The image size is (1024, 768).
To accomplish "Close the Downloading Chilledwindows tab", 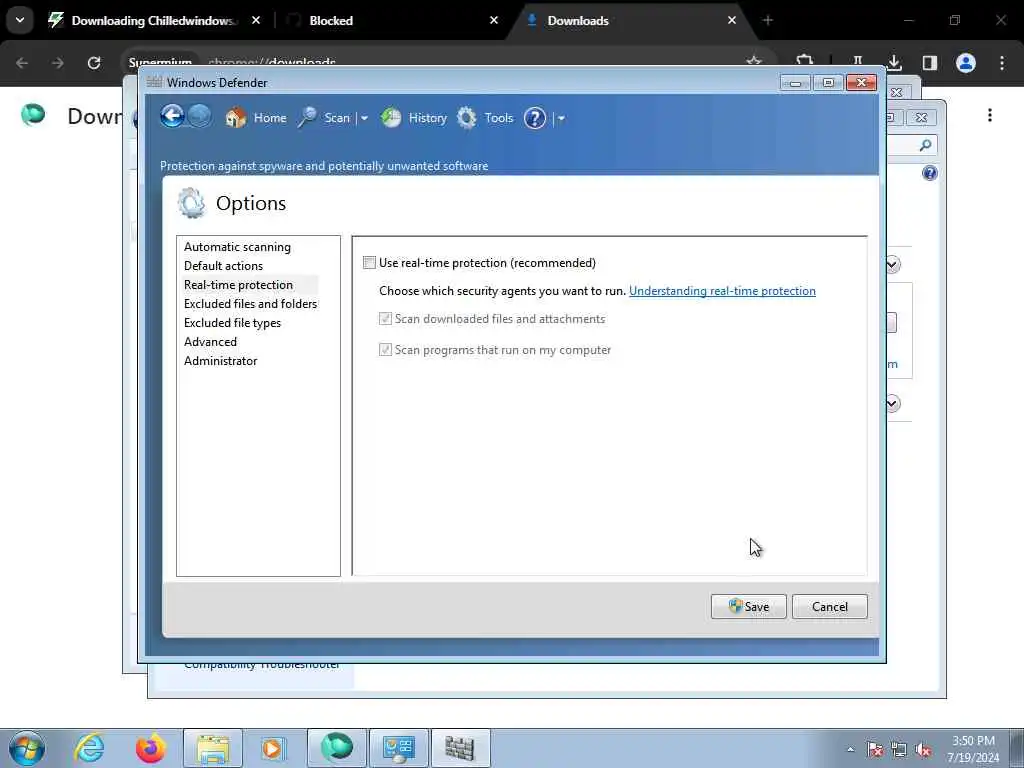I will pyautogui.click(x=256, y=20).
